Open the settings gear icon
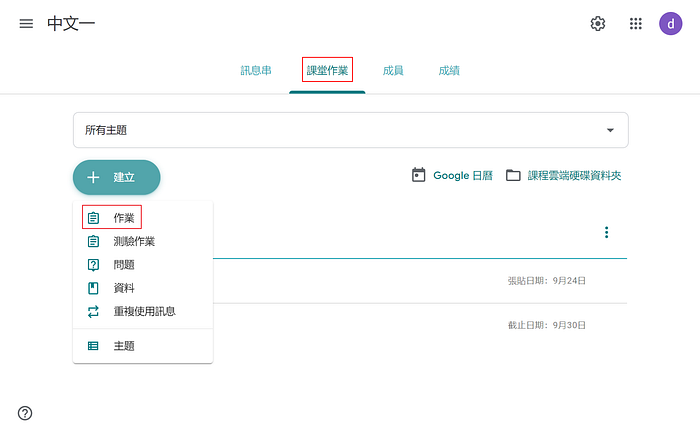Image resolution: width=700 pixels, height=438 pixels. tap(598, 24)
